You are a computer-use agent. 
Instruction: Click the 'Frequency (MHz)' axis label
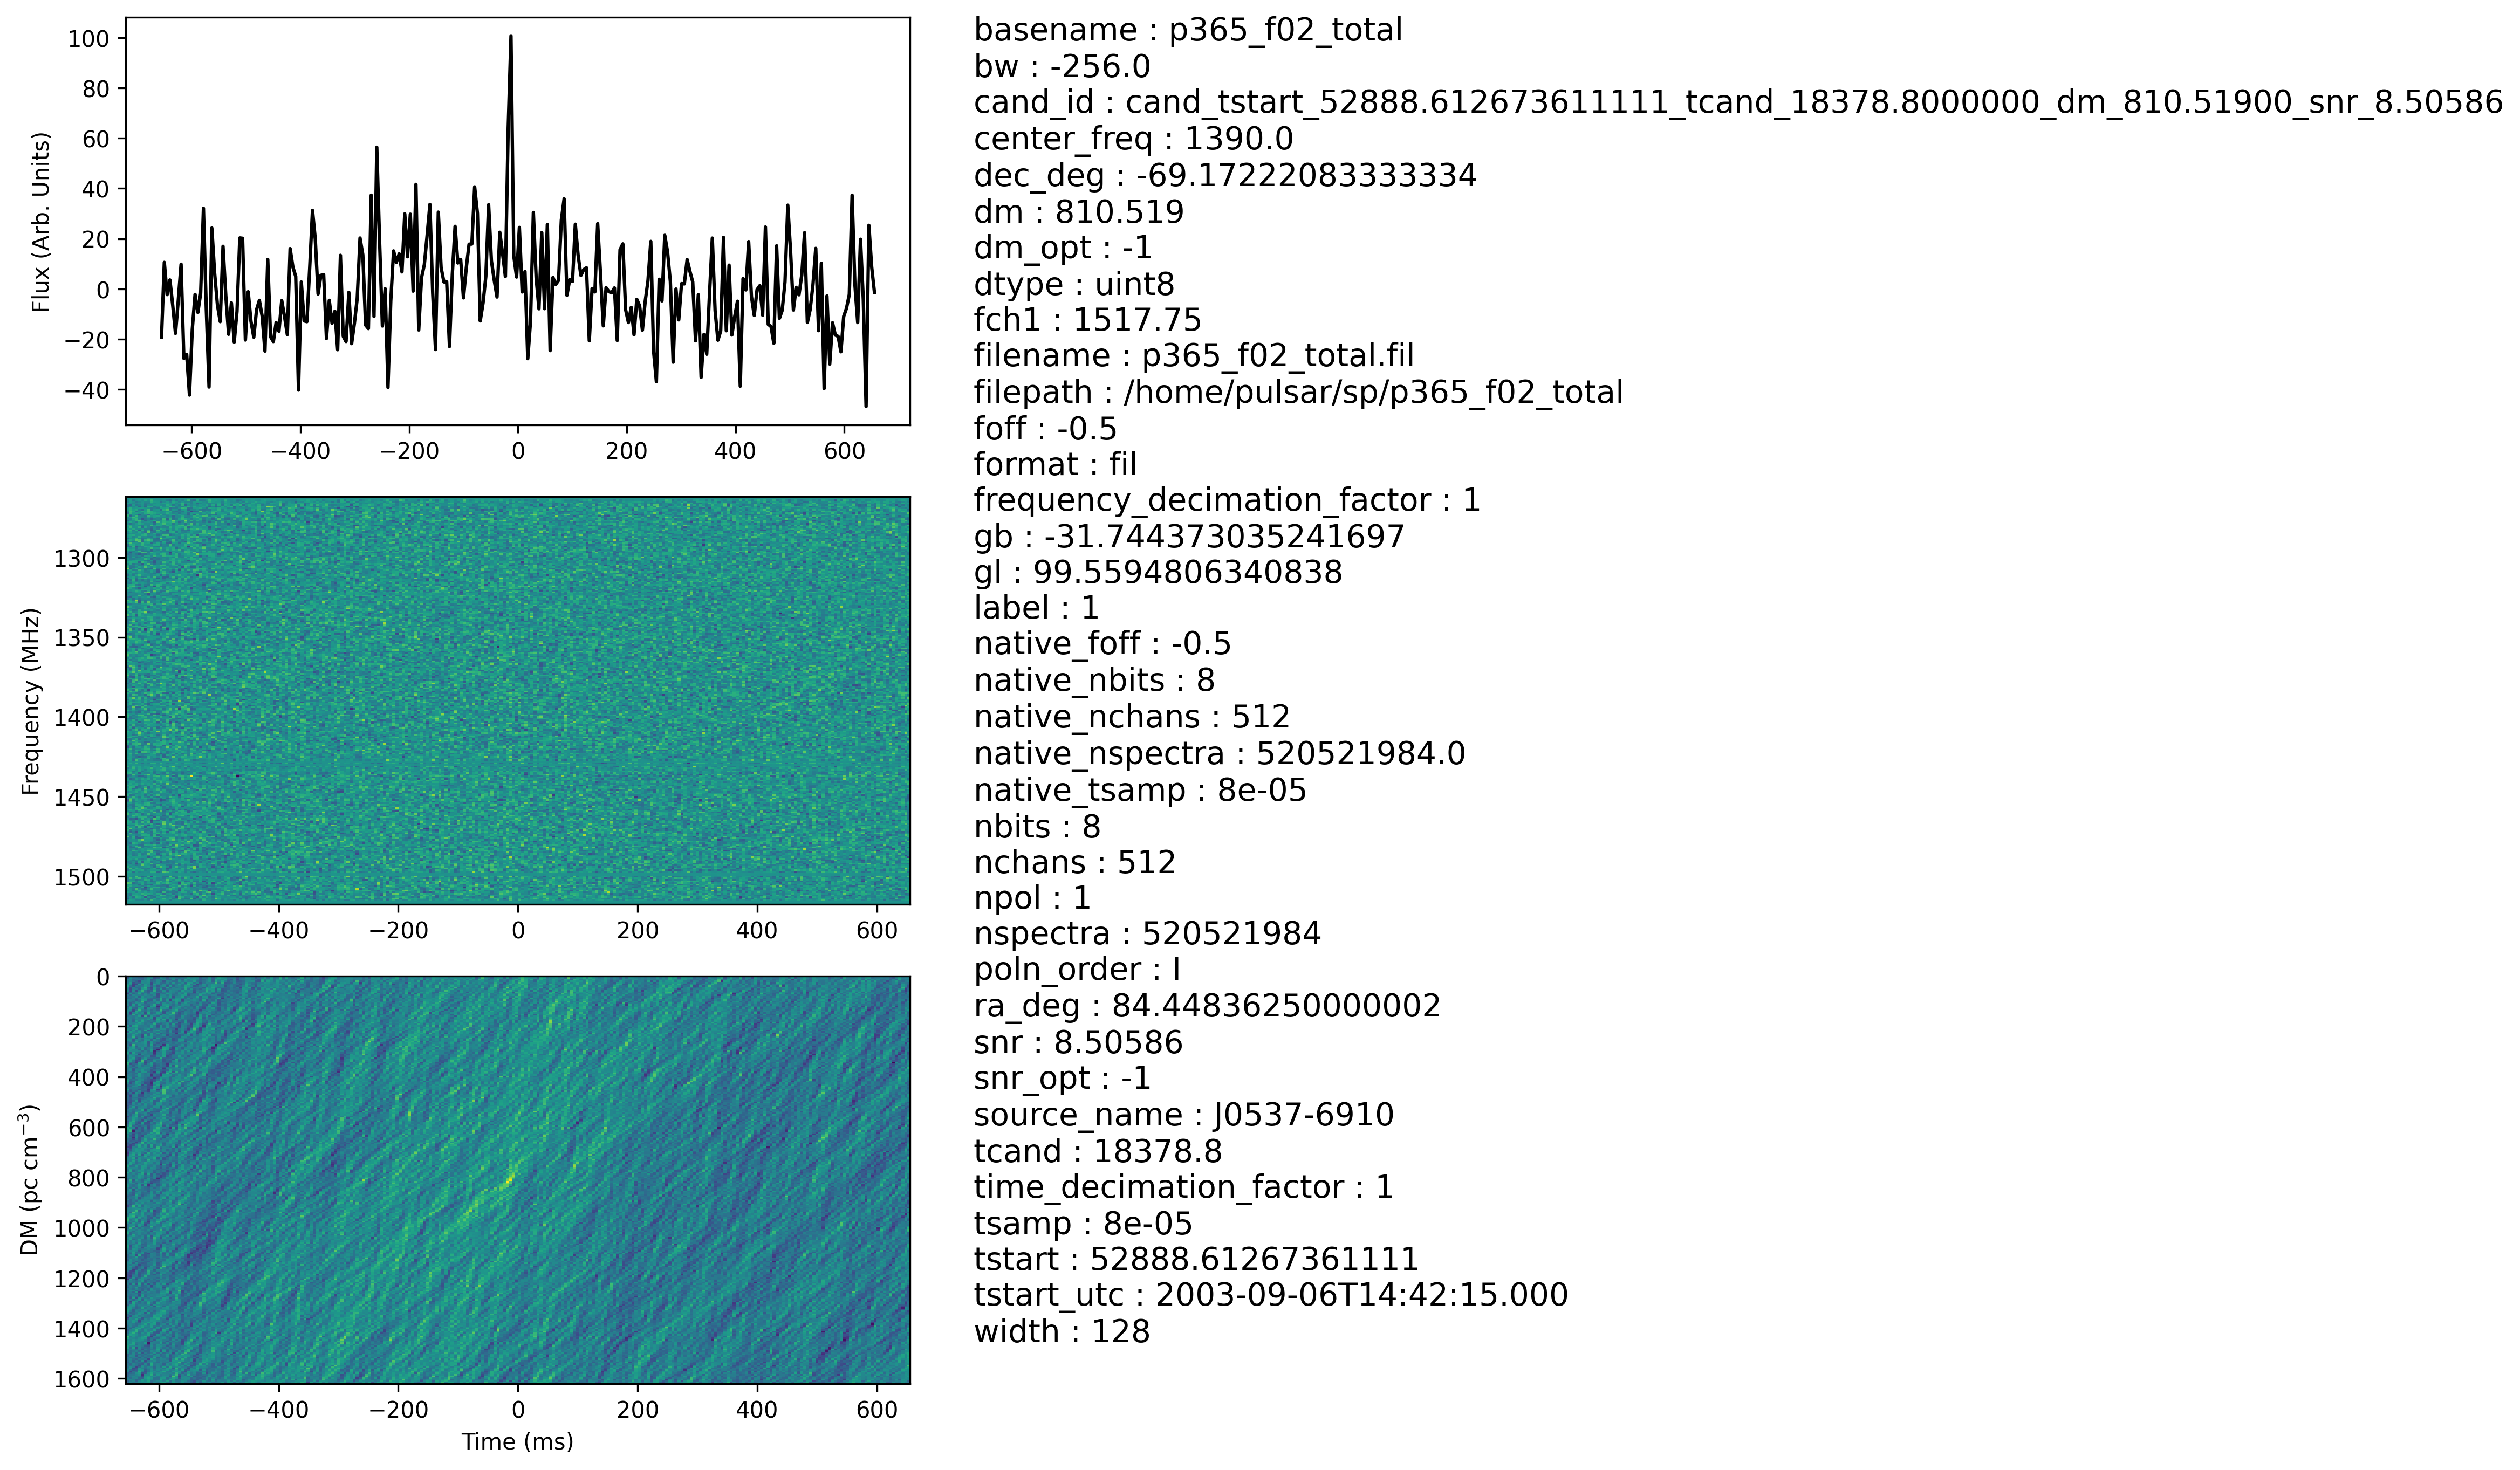pos(31,701)
